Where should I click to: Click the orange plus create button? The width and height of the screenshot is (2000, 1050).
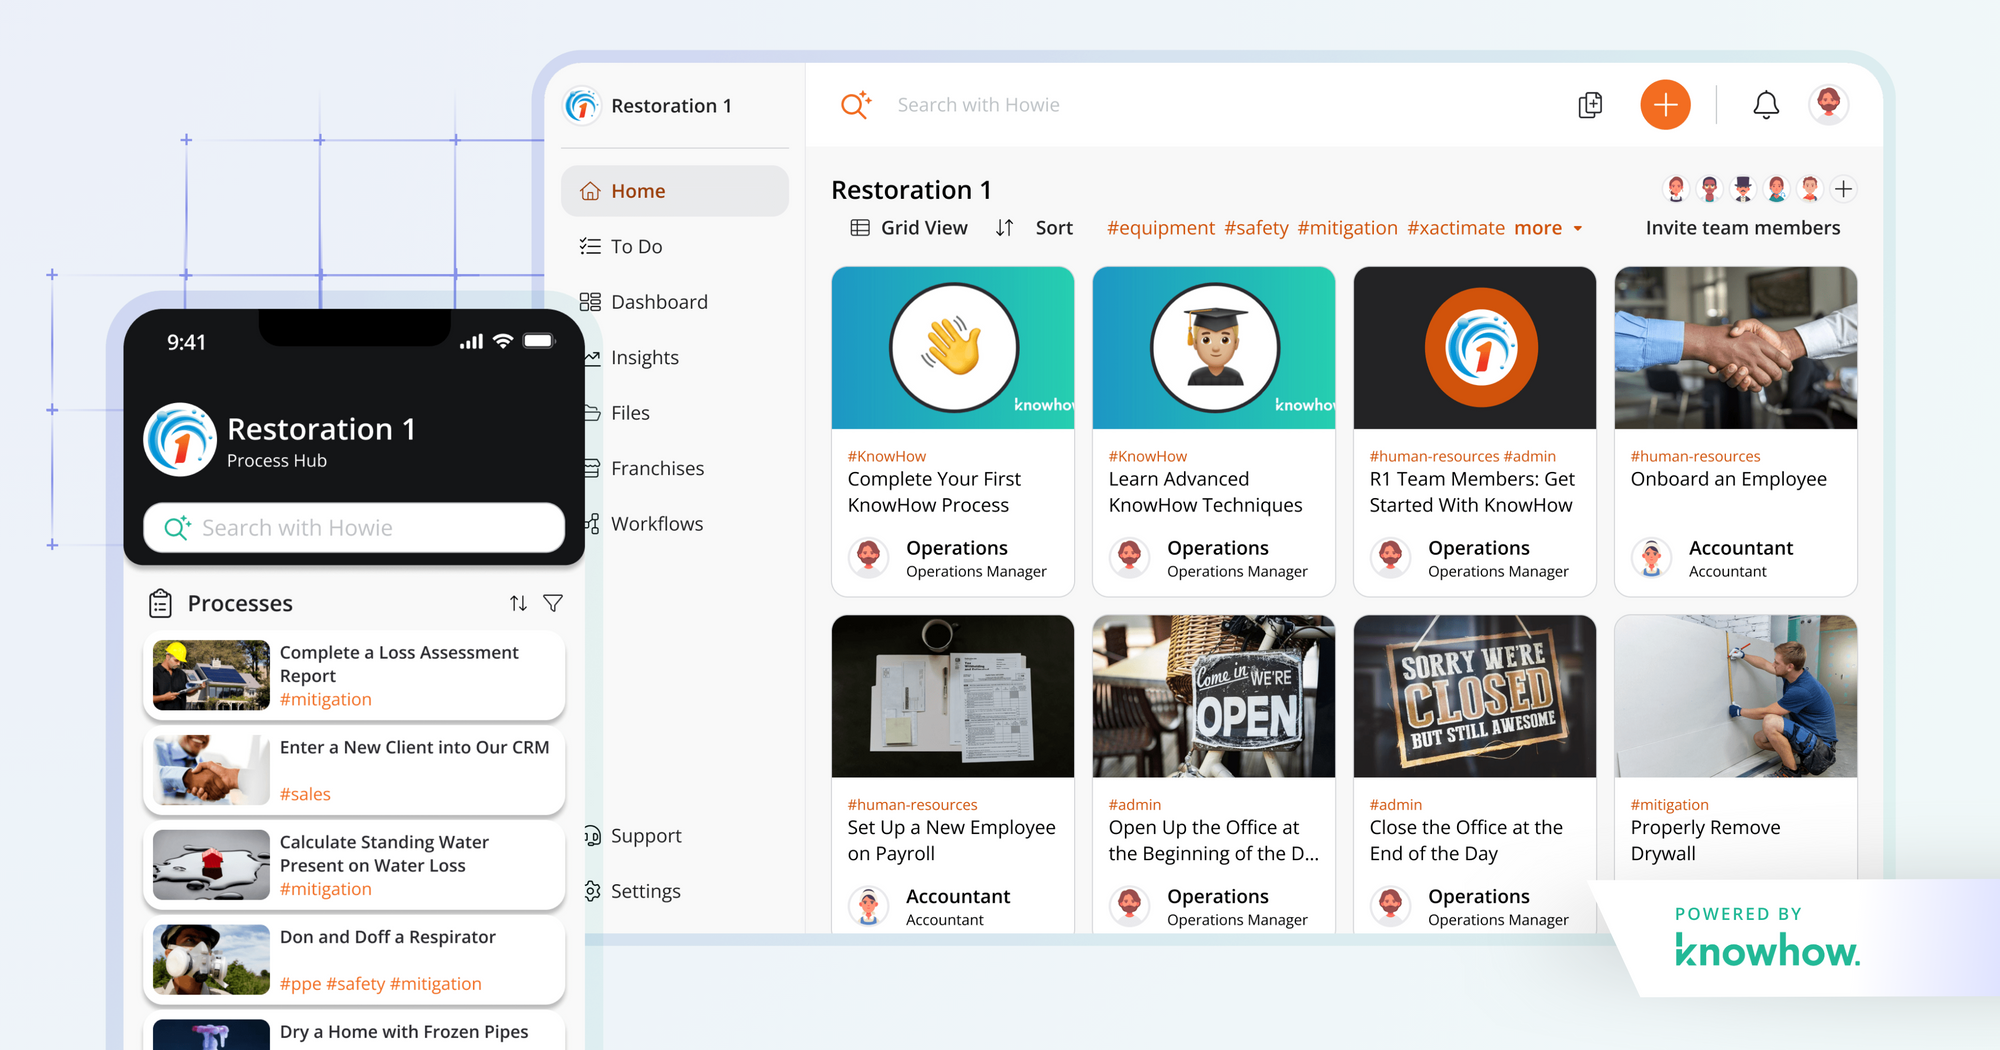[1665, 105]
